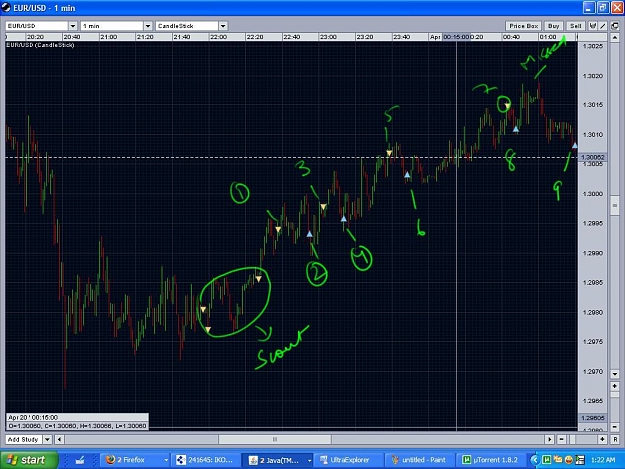625x469 pixels.
Task: Click the horizontal zoom slider
Action: point(573,439)
